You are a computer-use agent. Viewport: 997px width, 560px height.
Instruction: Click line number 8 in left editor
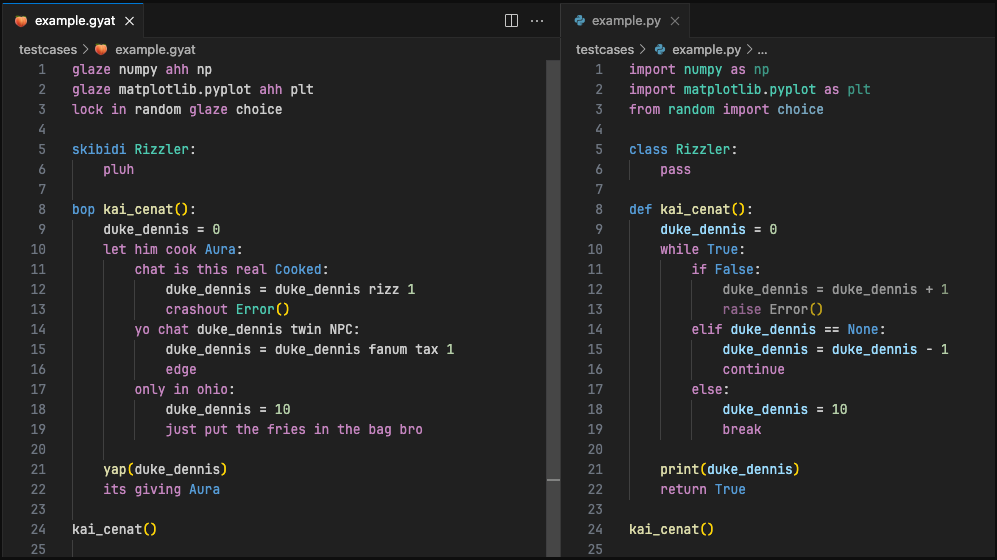[42, 209]
